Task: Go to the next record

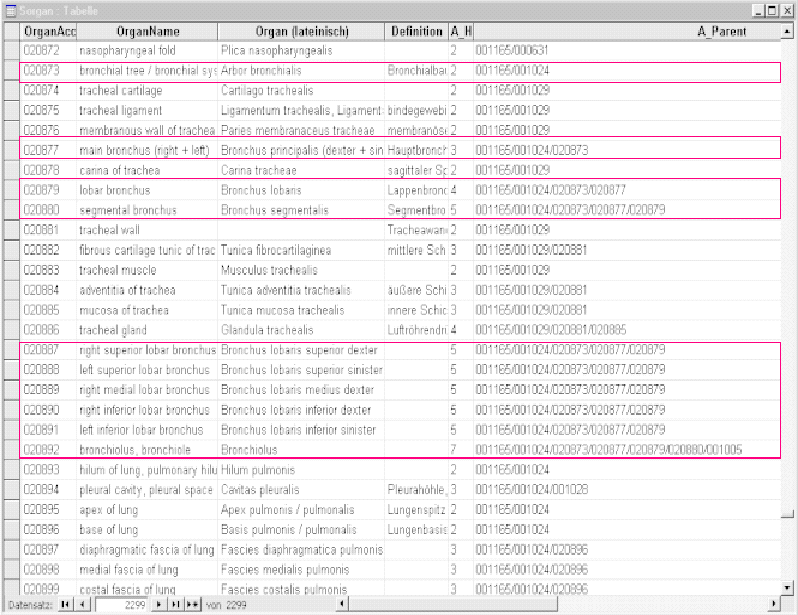Action: tap(159, 605)
